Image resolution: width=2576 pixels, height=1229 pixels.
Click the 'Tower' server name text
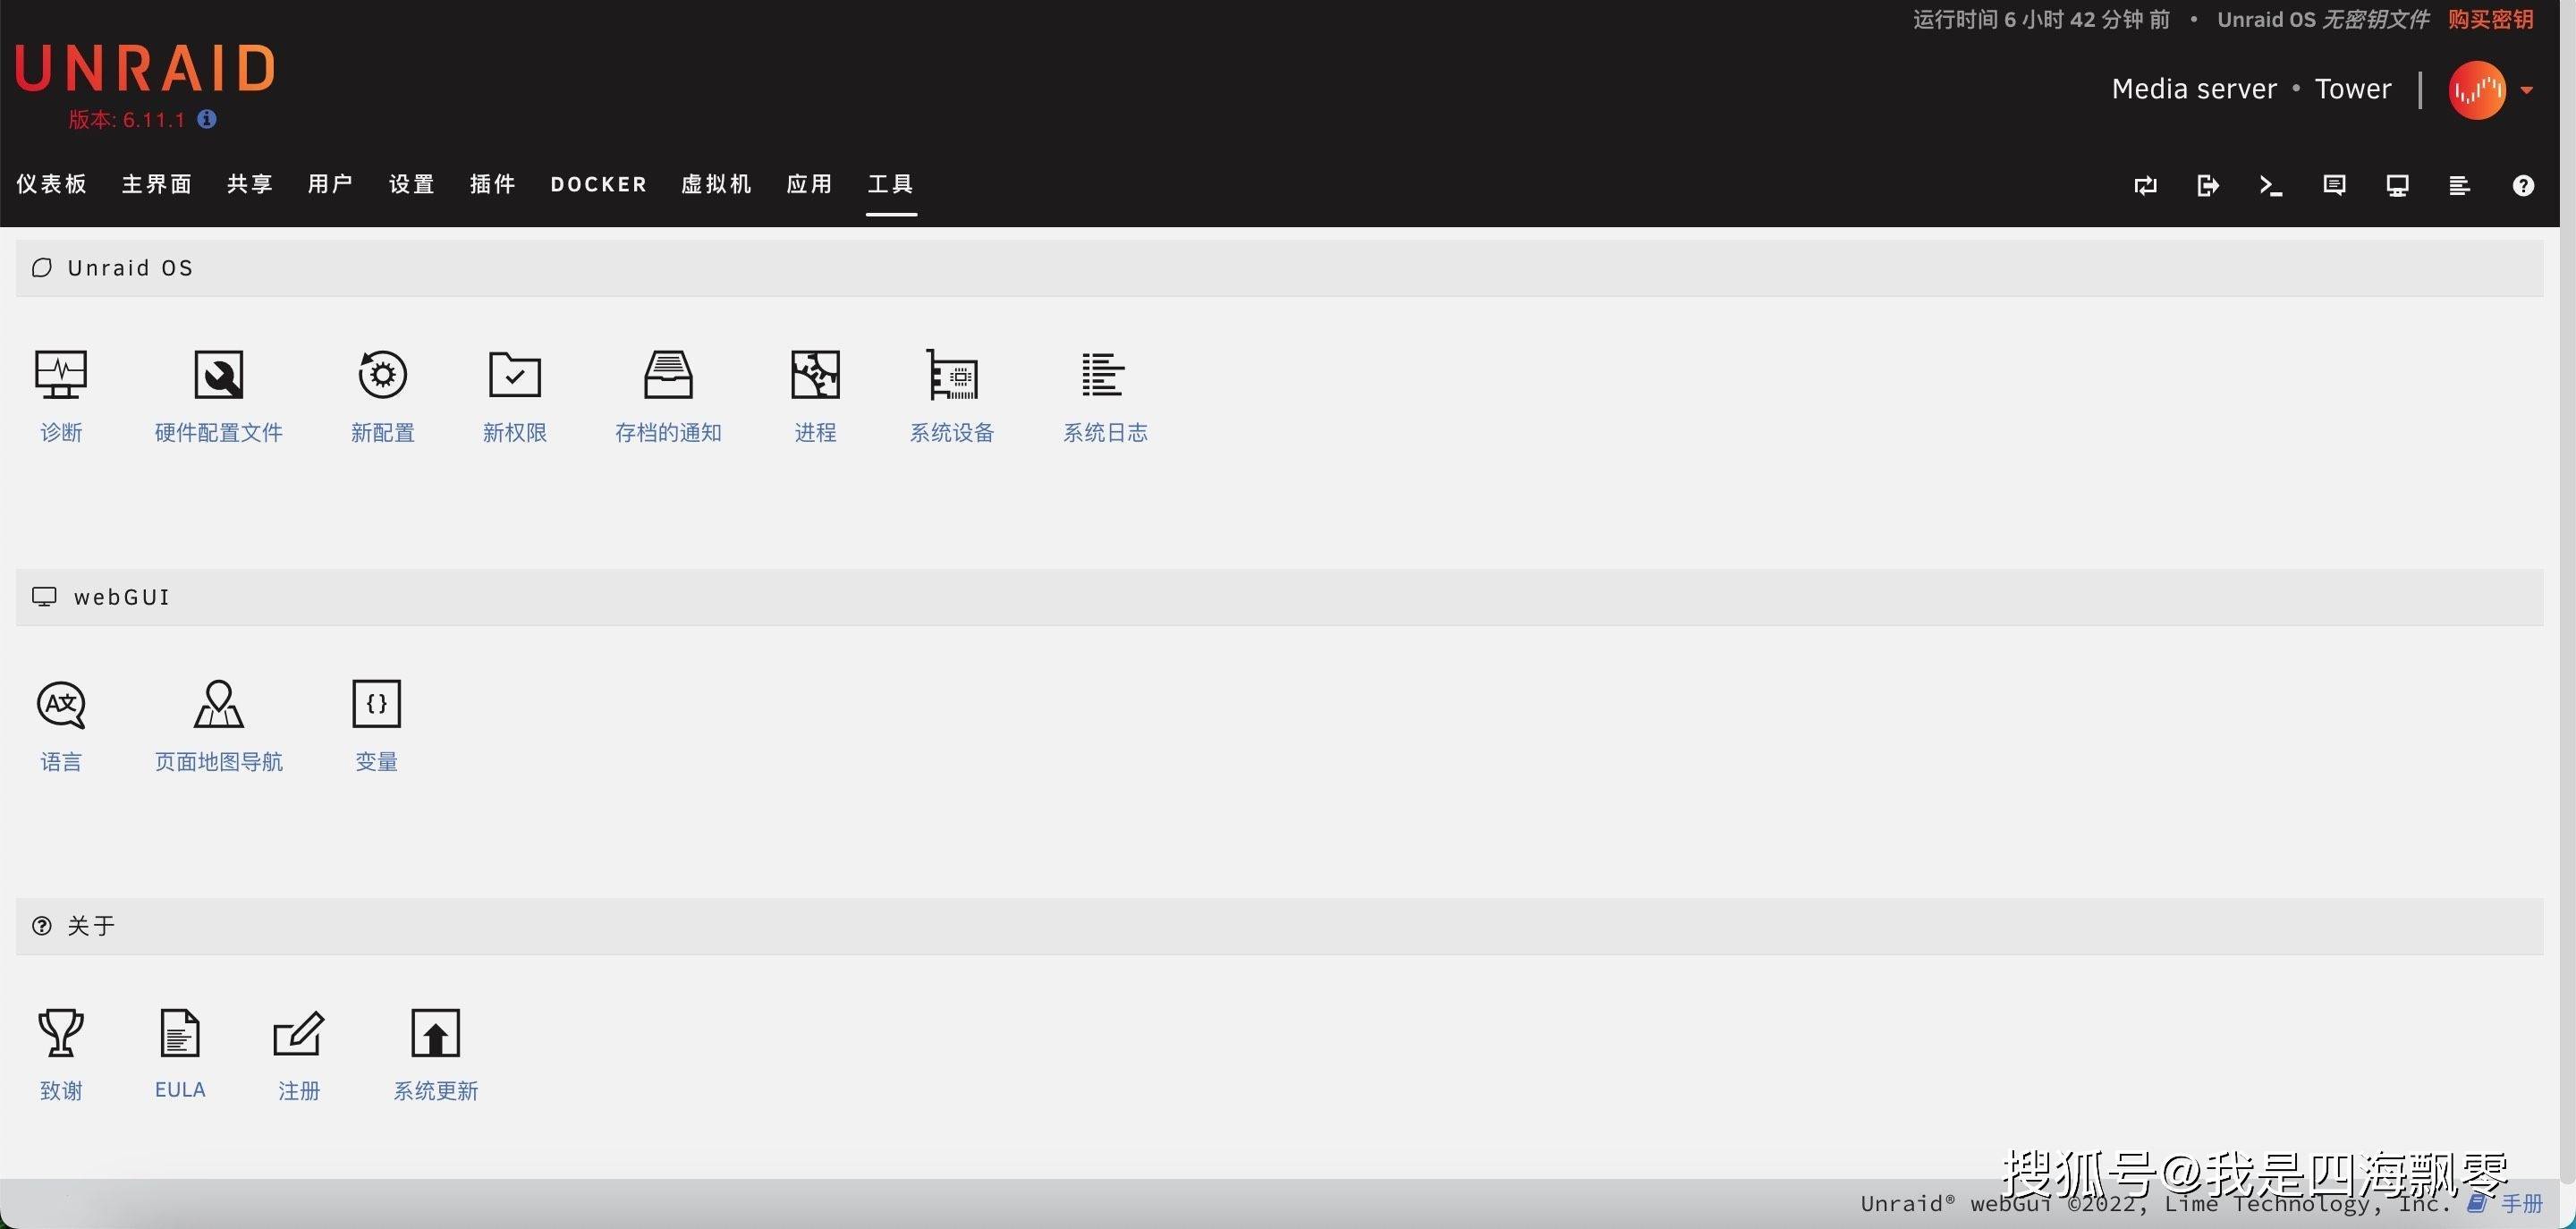tap(2353, 89)
